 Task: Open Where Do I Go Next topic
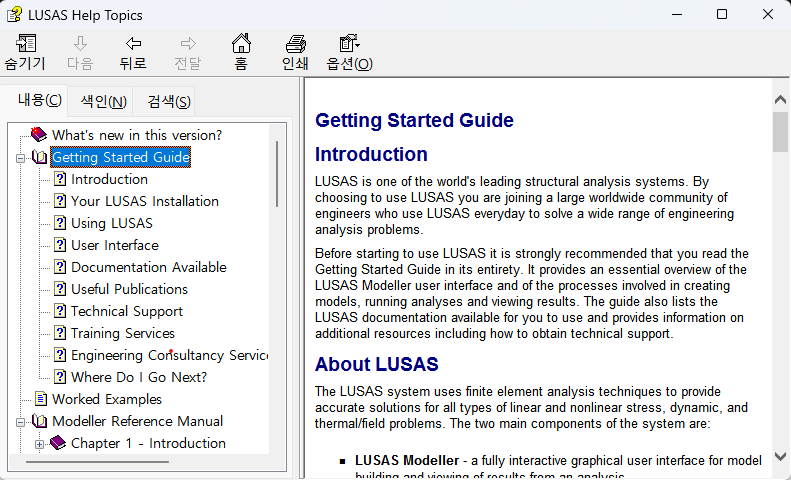pyautogui.click(x=138, y=377)
